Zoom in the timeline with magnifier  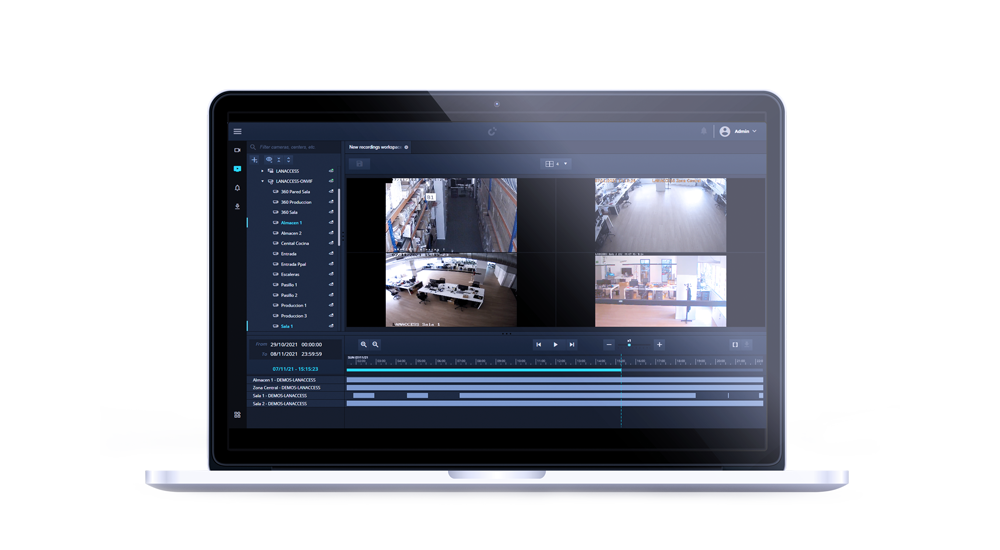click(364, 344)
